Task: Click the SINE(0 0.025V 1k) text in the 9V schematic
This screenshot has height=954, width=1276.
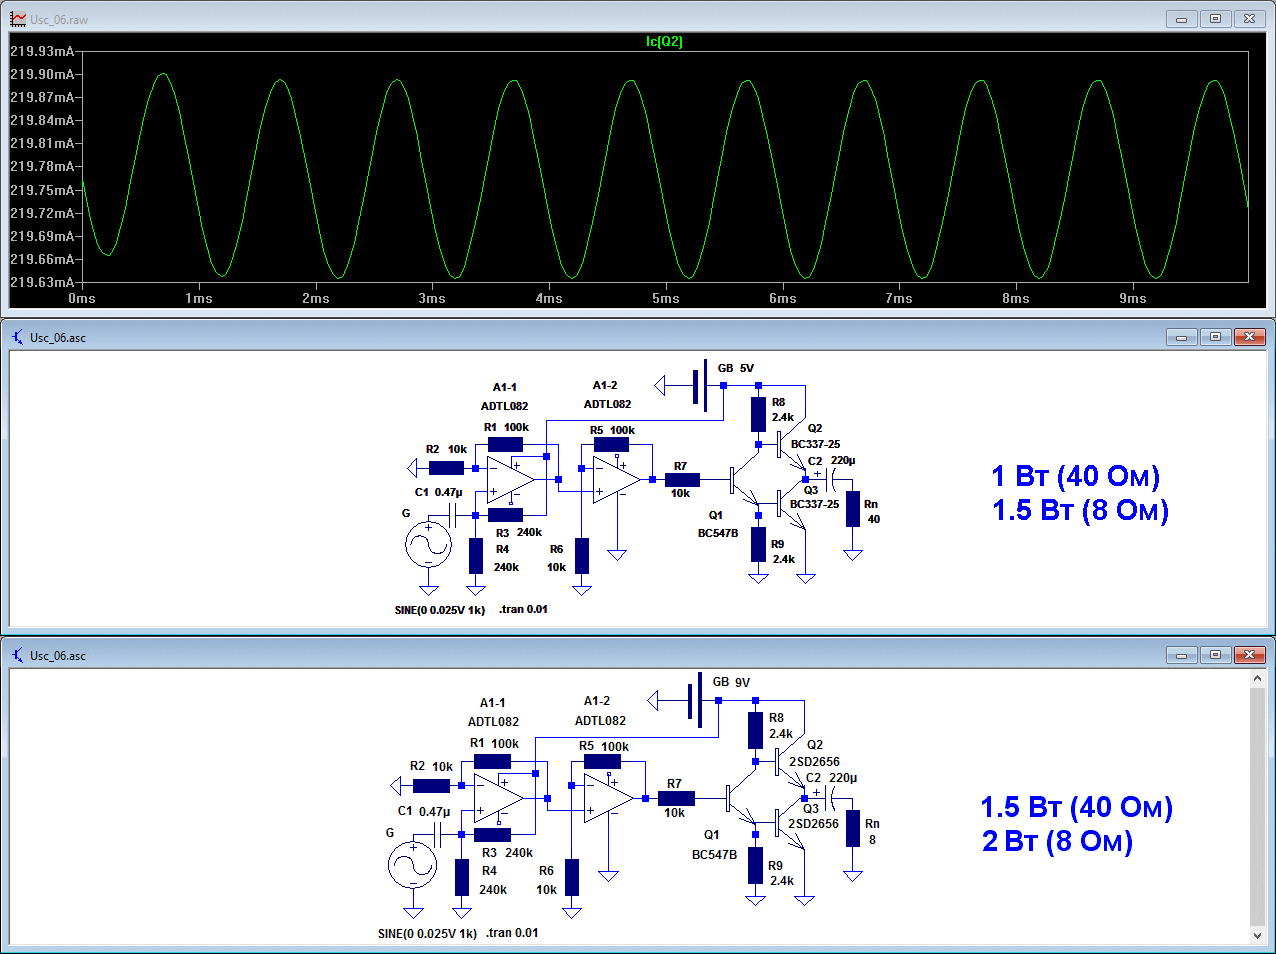Action: [x=427, y=933]
